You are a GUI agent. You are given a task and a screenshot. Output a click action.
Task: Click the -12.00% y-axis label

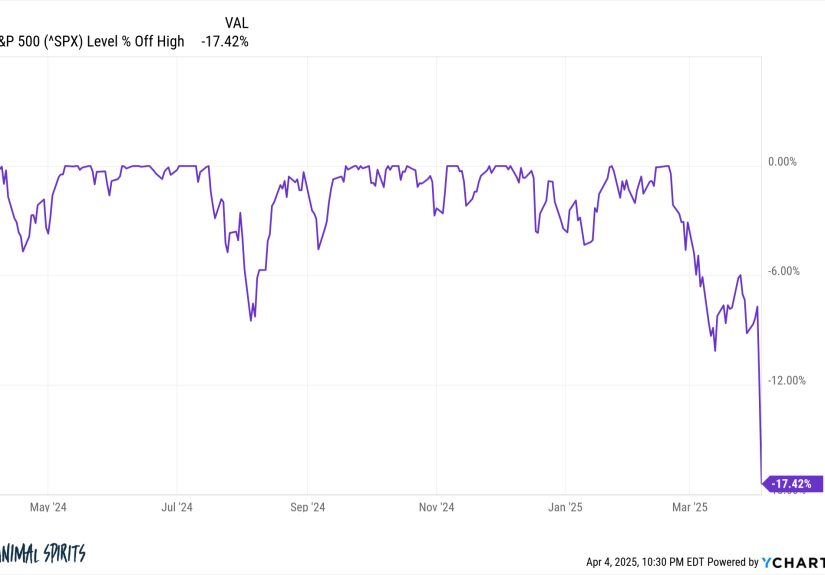[x=785, y=380]
